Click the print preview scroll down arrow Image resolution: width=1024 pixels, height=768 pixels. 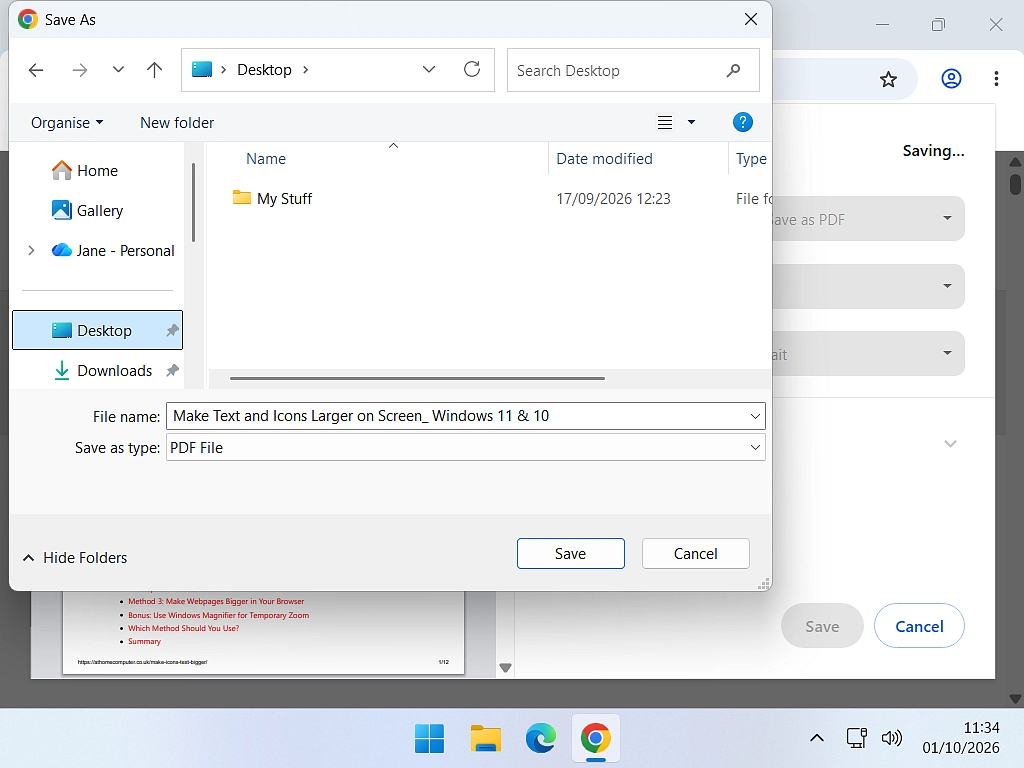tap(505, 667)
